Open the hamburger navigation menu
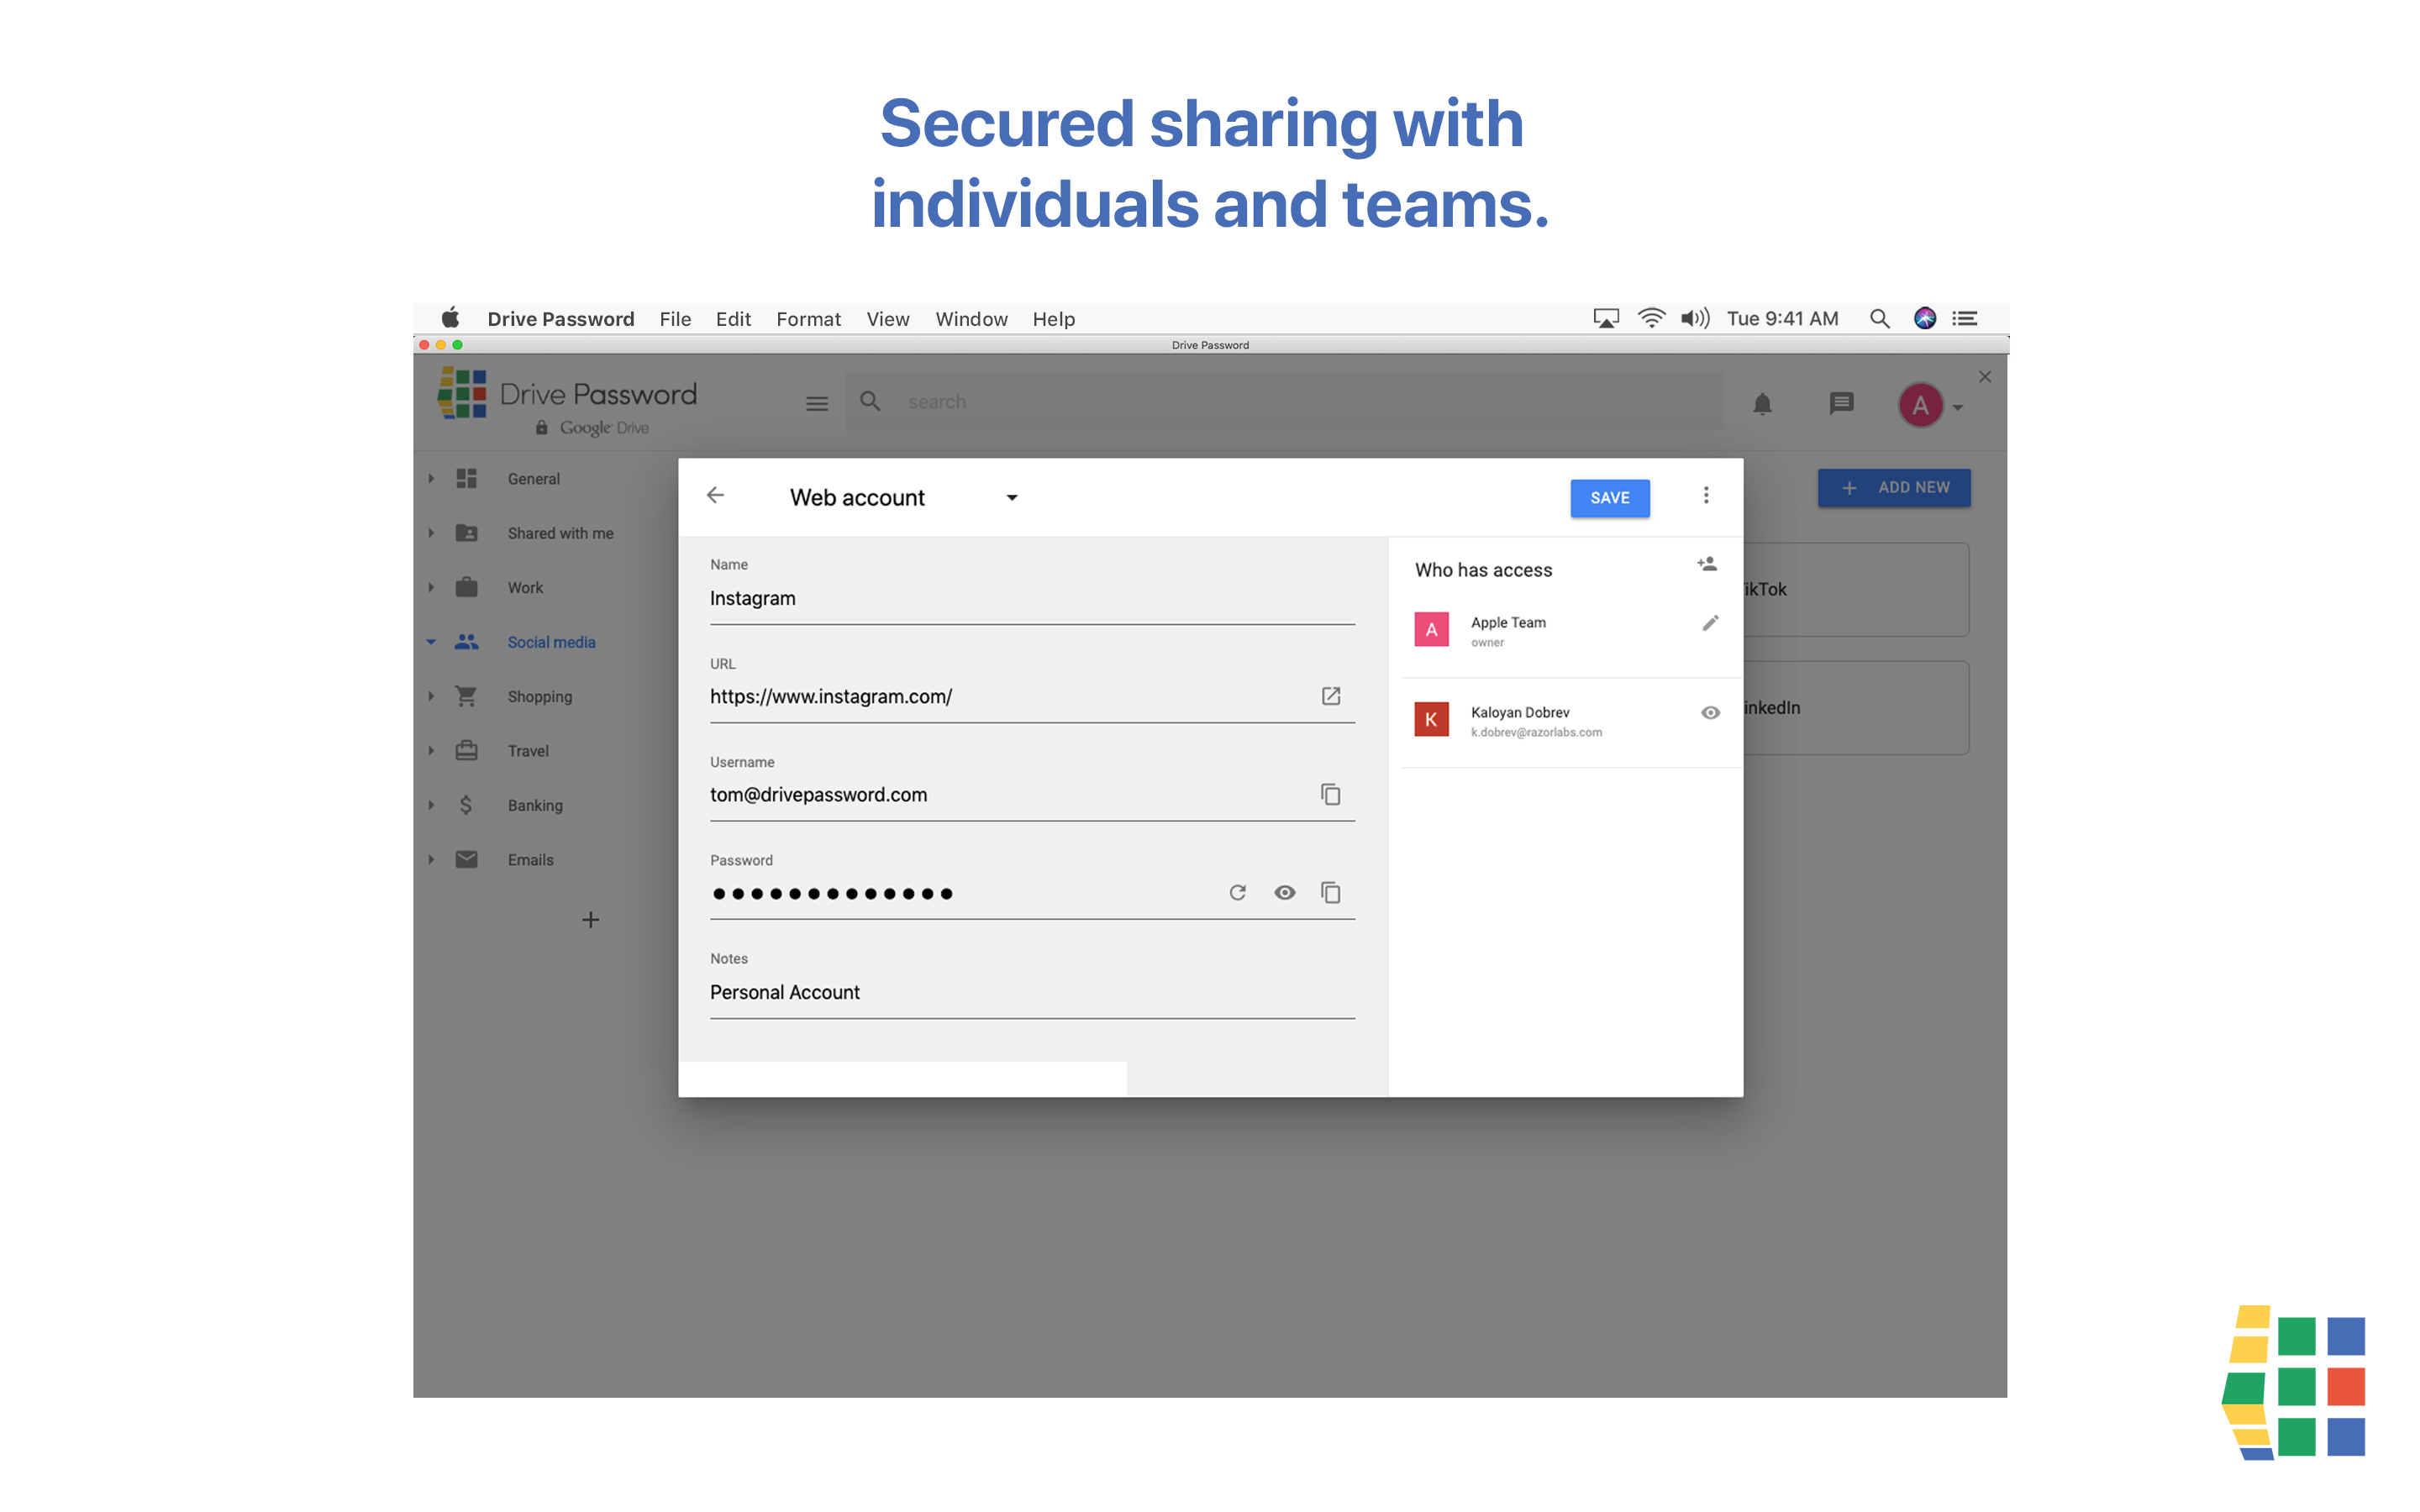2420x1512 pixels. pos(817,402)
